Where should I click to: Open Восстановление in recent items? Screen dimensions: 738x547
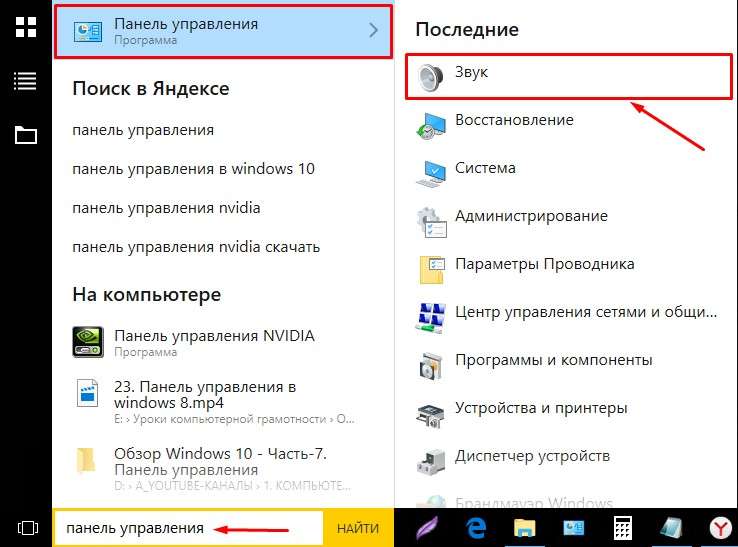point(514,120)
